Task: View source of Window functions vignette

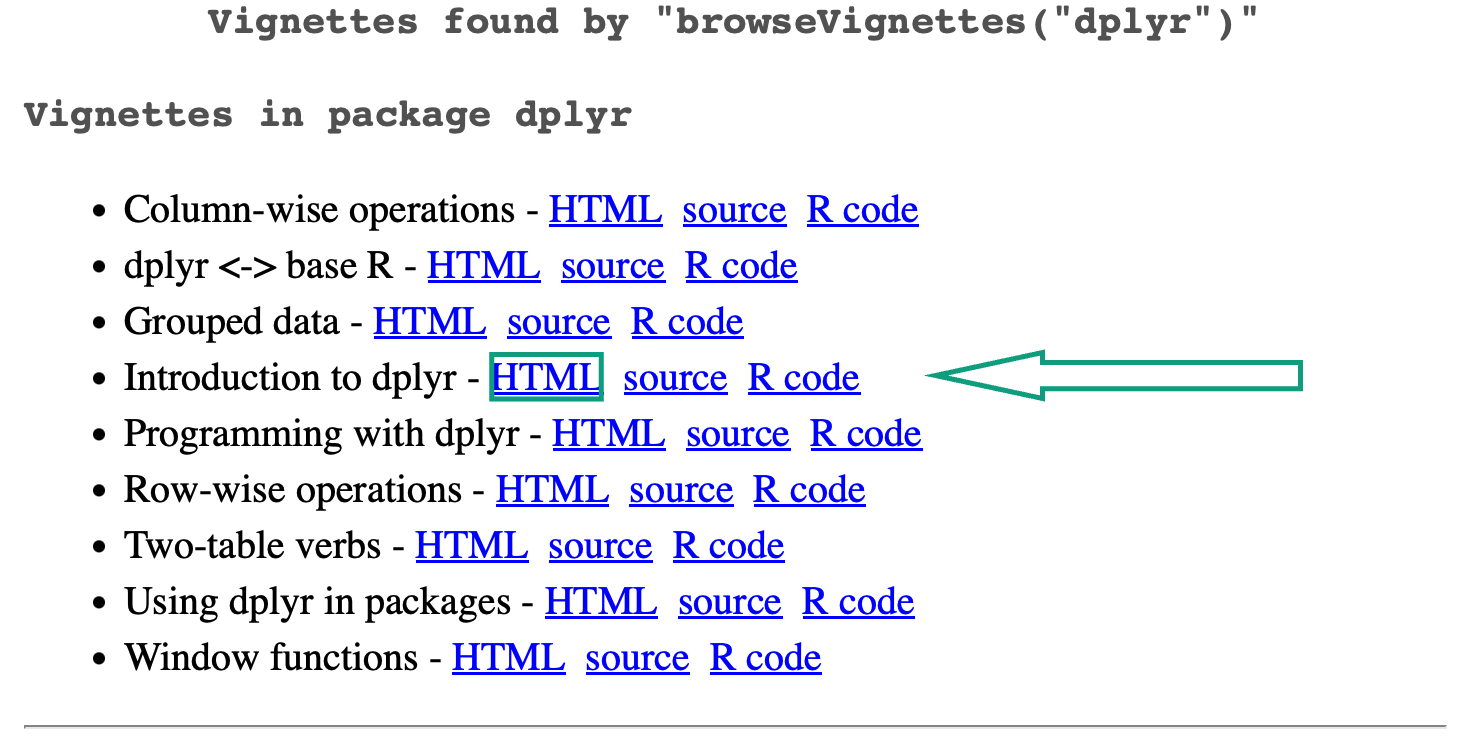Action: pyautogui.click(x=637, y=658)
